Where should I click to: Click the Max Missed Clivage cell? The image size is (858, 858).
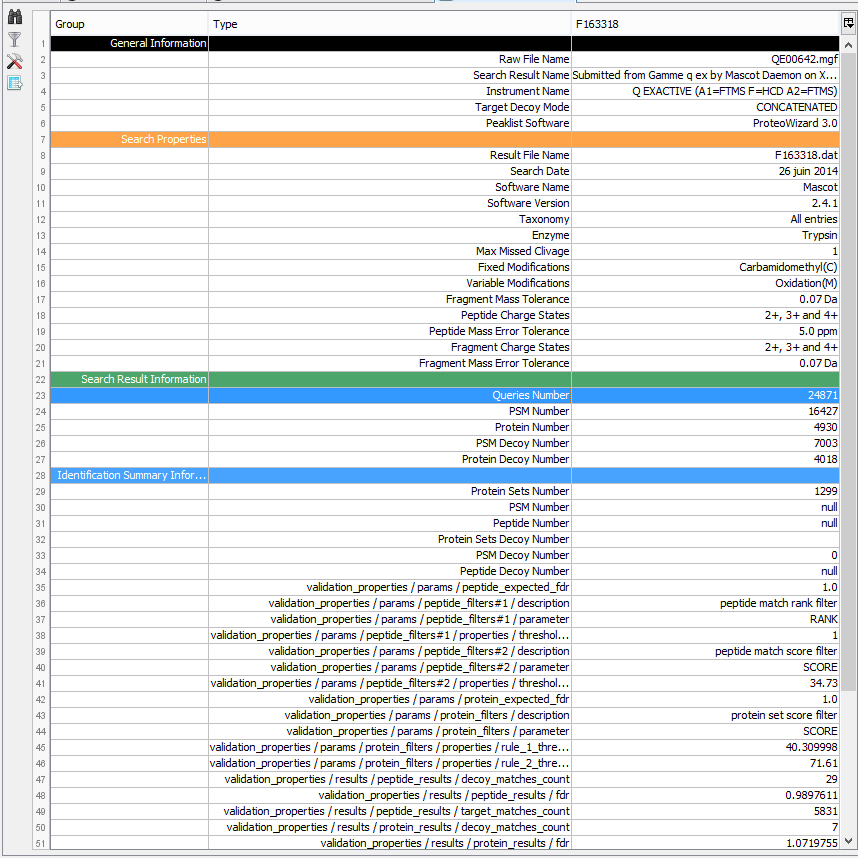pyautogui.click(x=390, y=251)
